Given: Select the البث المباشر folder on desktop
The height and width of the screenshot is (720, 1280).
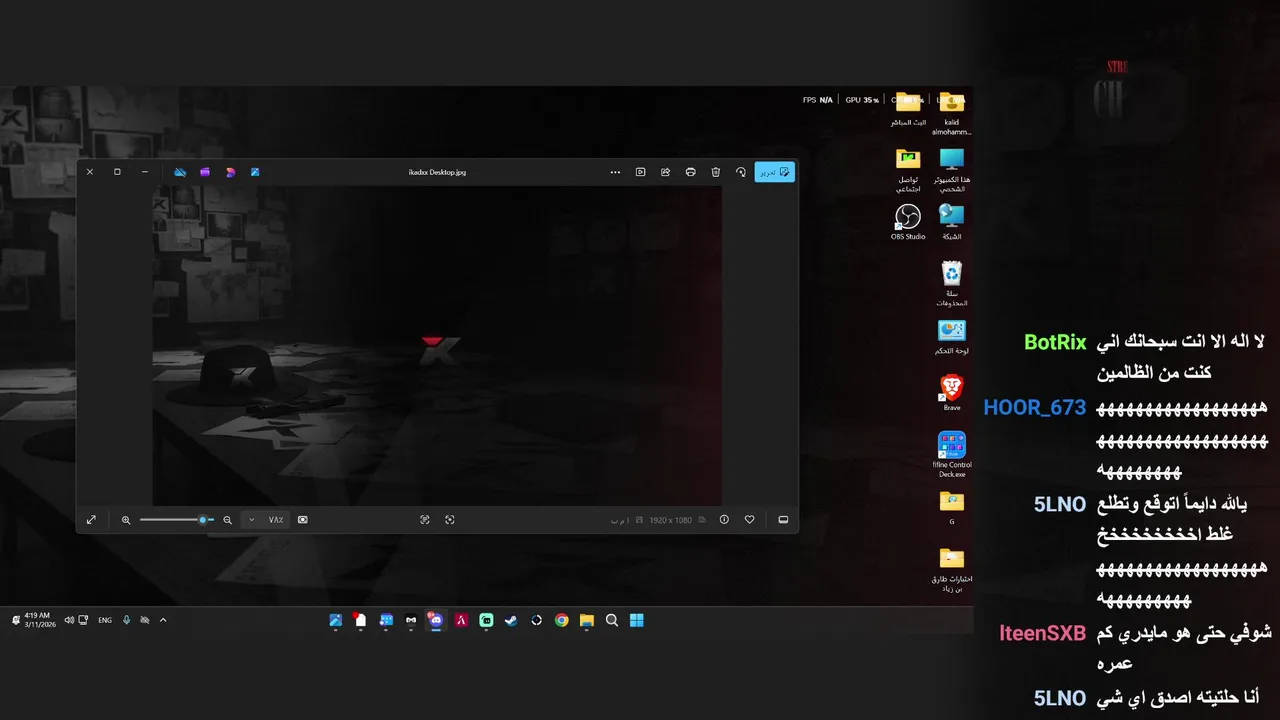Looking at the screenshot, I should click(x=908, y=108).
